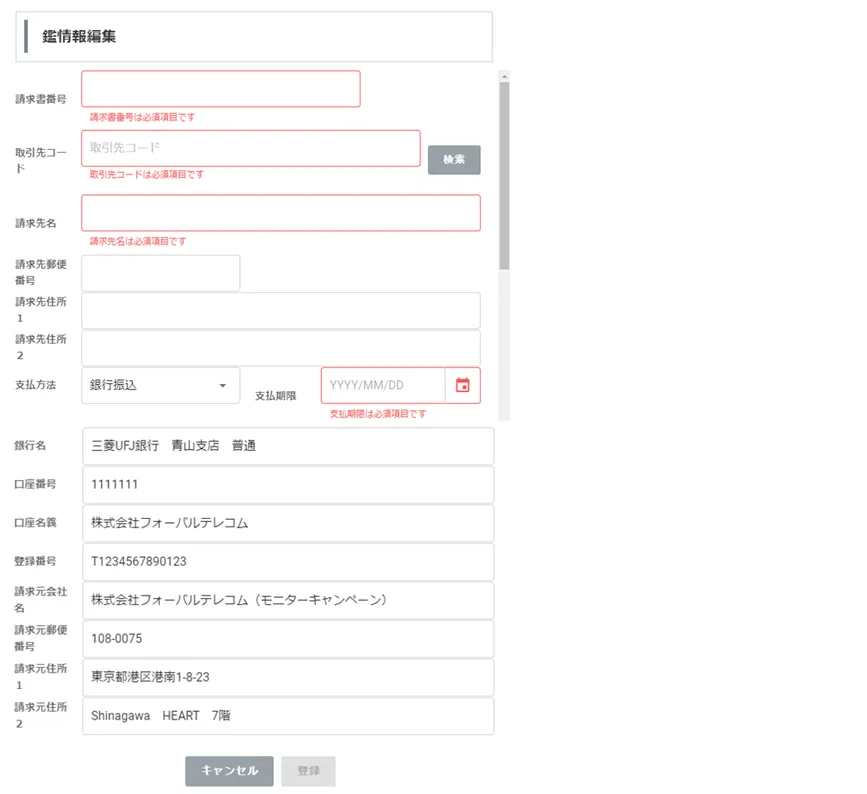Image resolution: width=867 pixels, height=794 pixels.
Task: Focus the 取引先コード input field
Action: [250, 148]
